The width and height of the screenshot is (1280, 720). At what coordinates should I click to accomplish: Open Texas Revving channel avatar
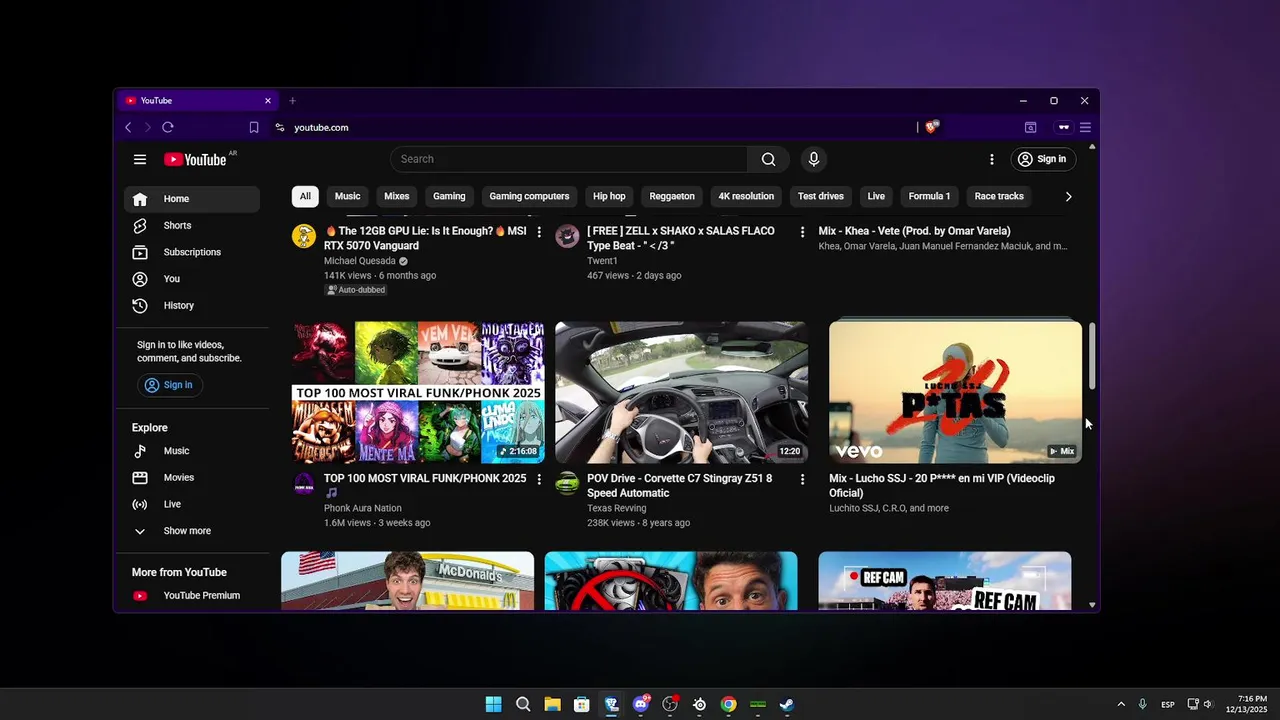click(567, 483)
